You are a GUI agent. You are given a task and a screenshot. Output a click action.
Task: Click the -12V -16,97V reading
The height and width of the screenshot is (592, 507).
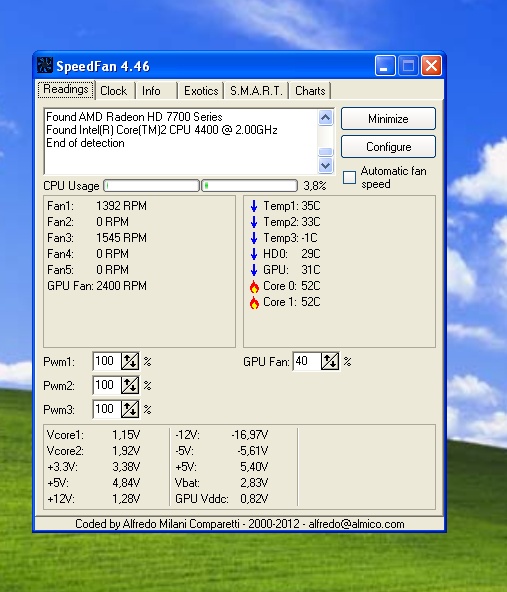click(222, 435)
